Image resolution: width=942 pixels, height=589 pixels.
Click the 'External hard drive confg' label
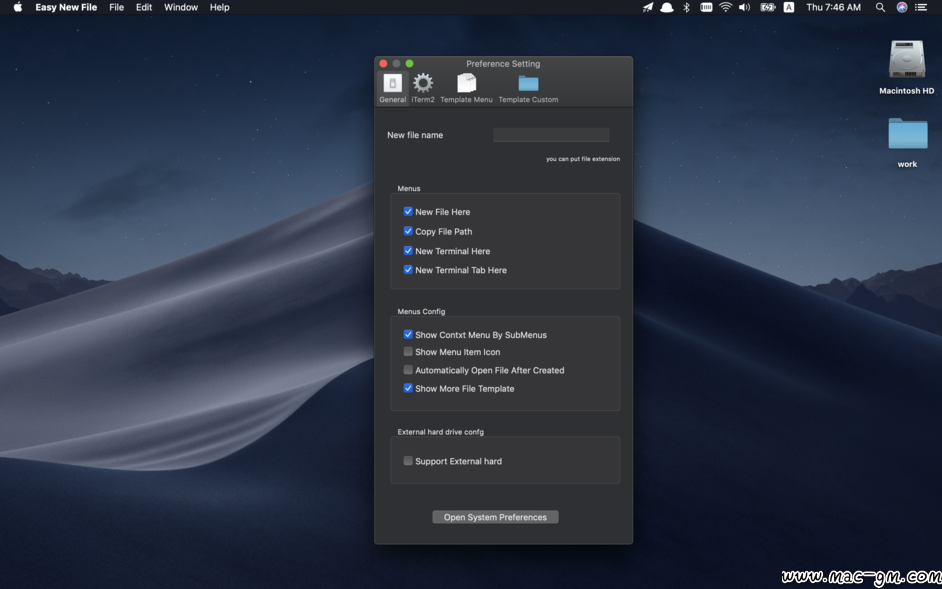pyautogui.click(x=440, y=432)
